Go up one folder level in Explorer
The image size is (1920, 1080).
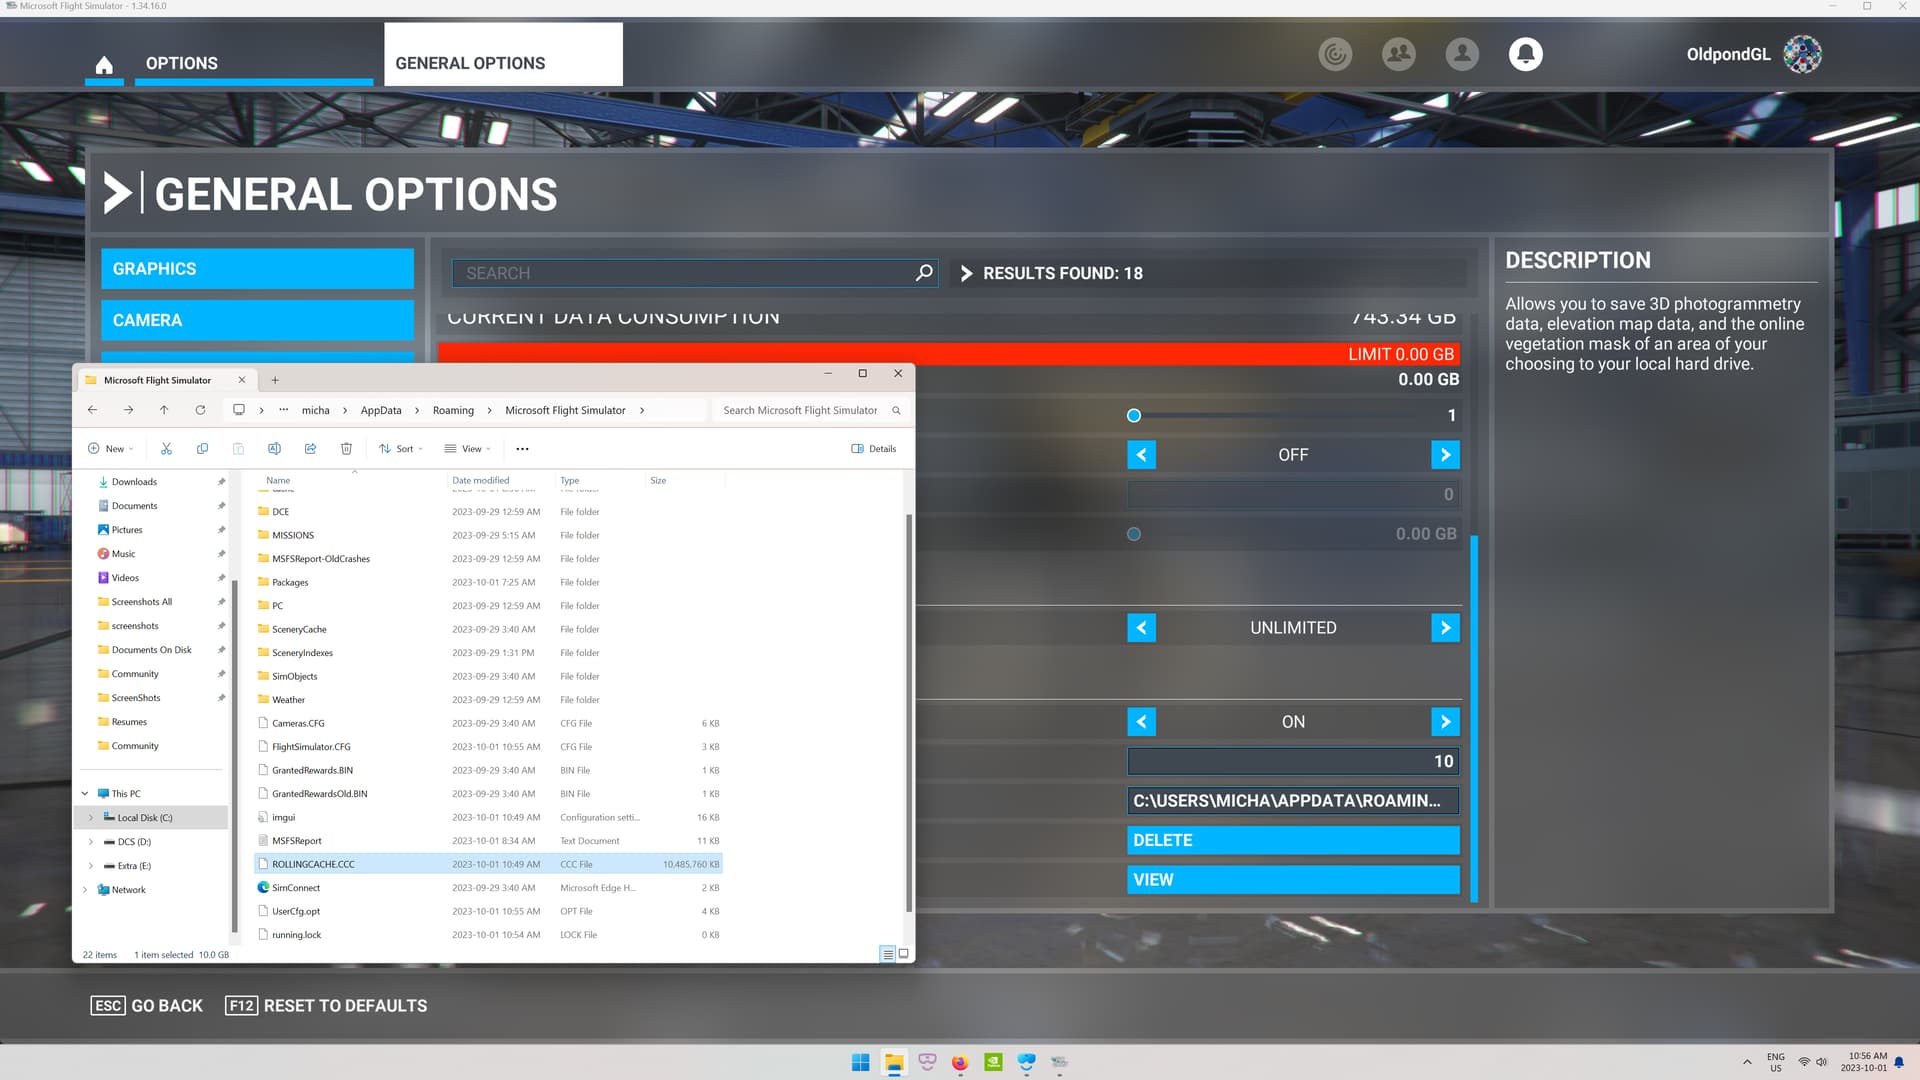click(164, 410)
